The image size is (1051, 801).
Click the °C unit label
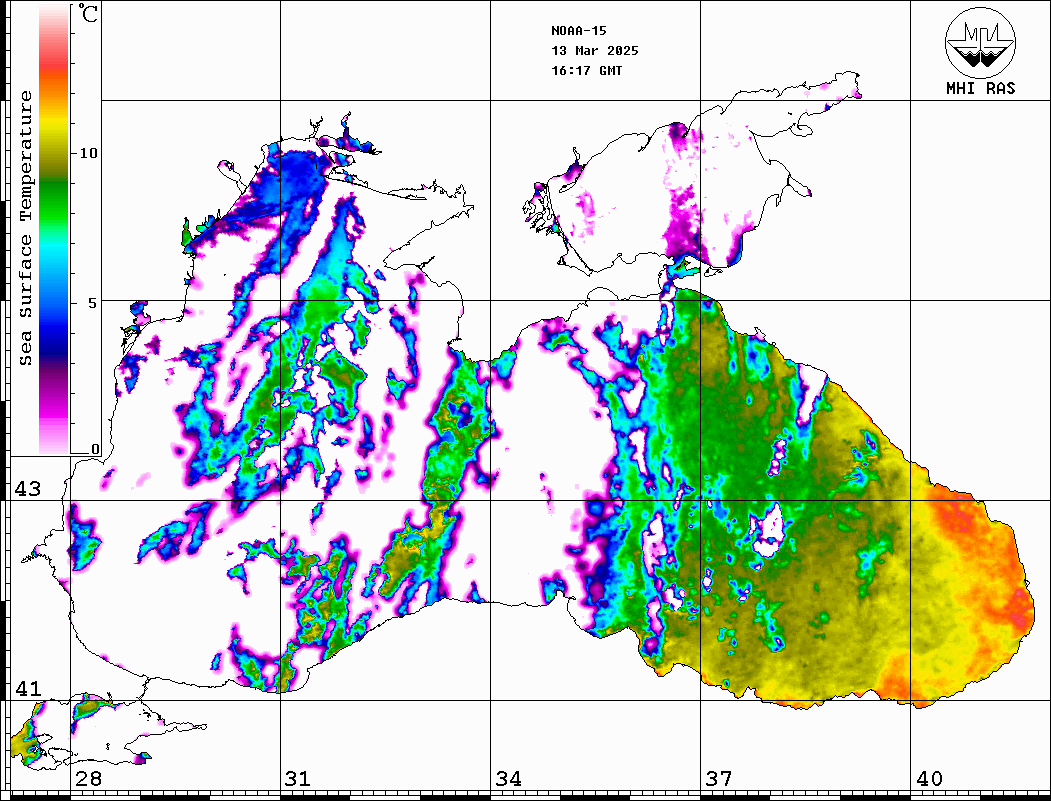pyautogui.click(x=88, y=13)
